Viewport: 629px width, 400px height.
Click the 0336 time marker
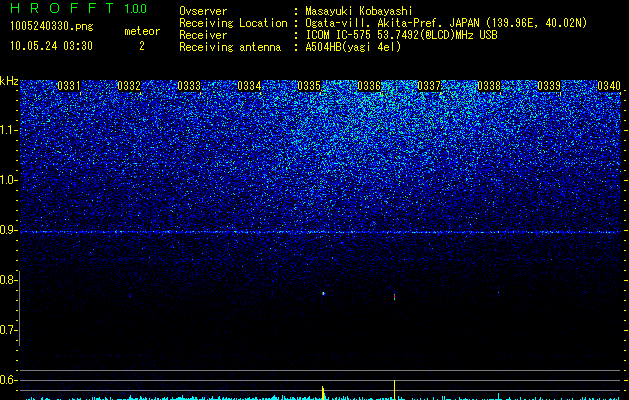click(369, 86)
